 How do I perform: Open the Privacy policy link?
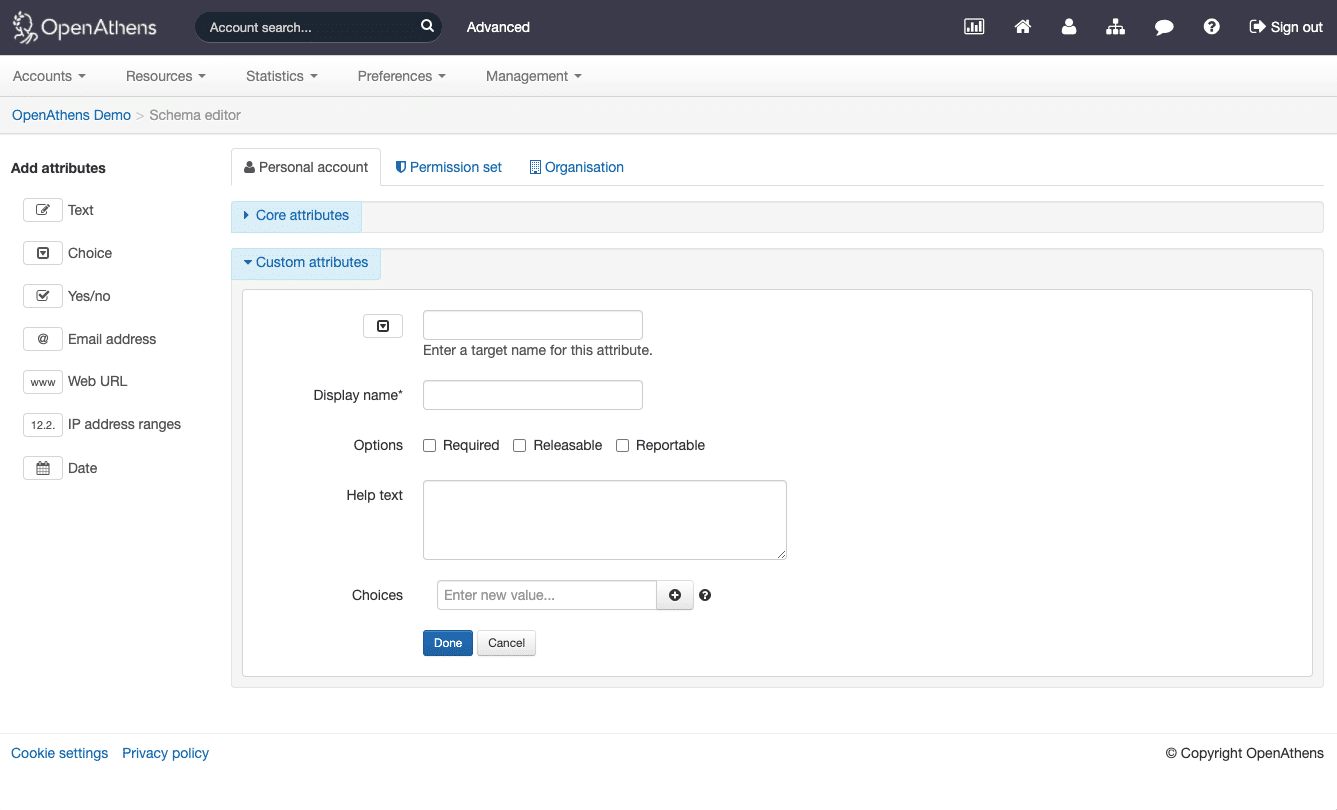165,753
